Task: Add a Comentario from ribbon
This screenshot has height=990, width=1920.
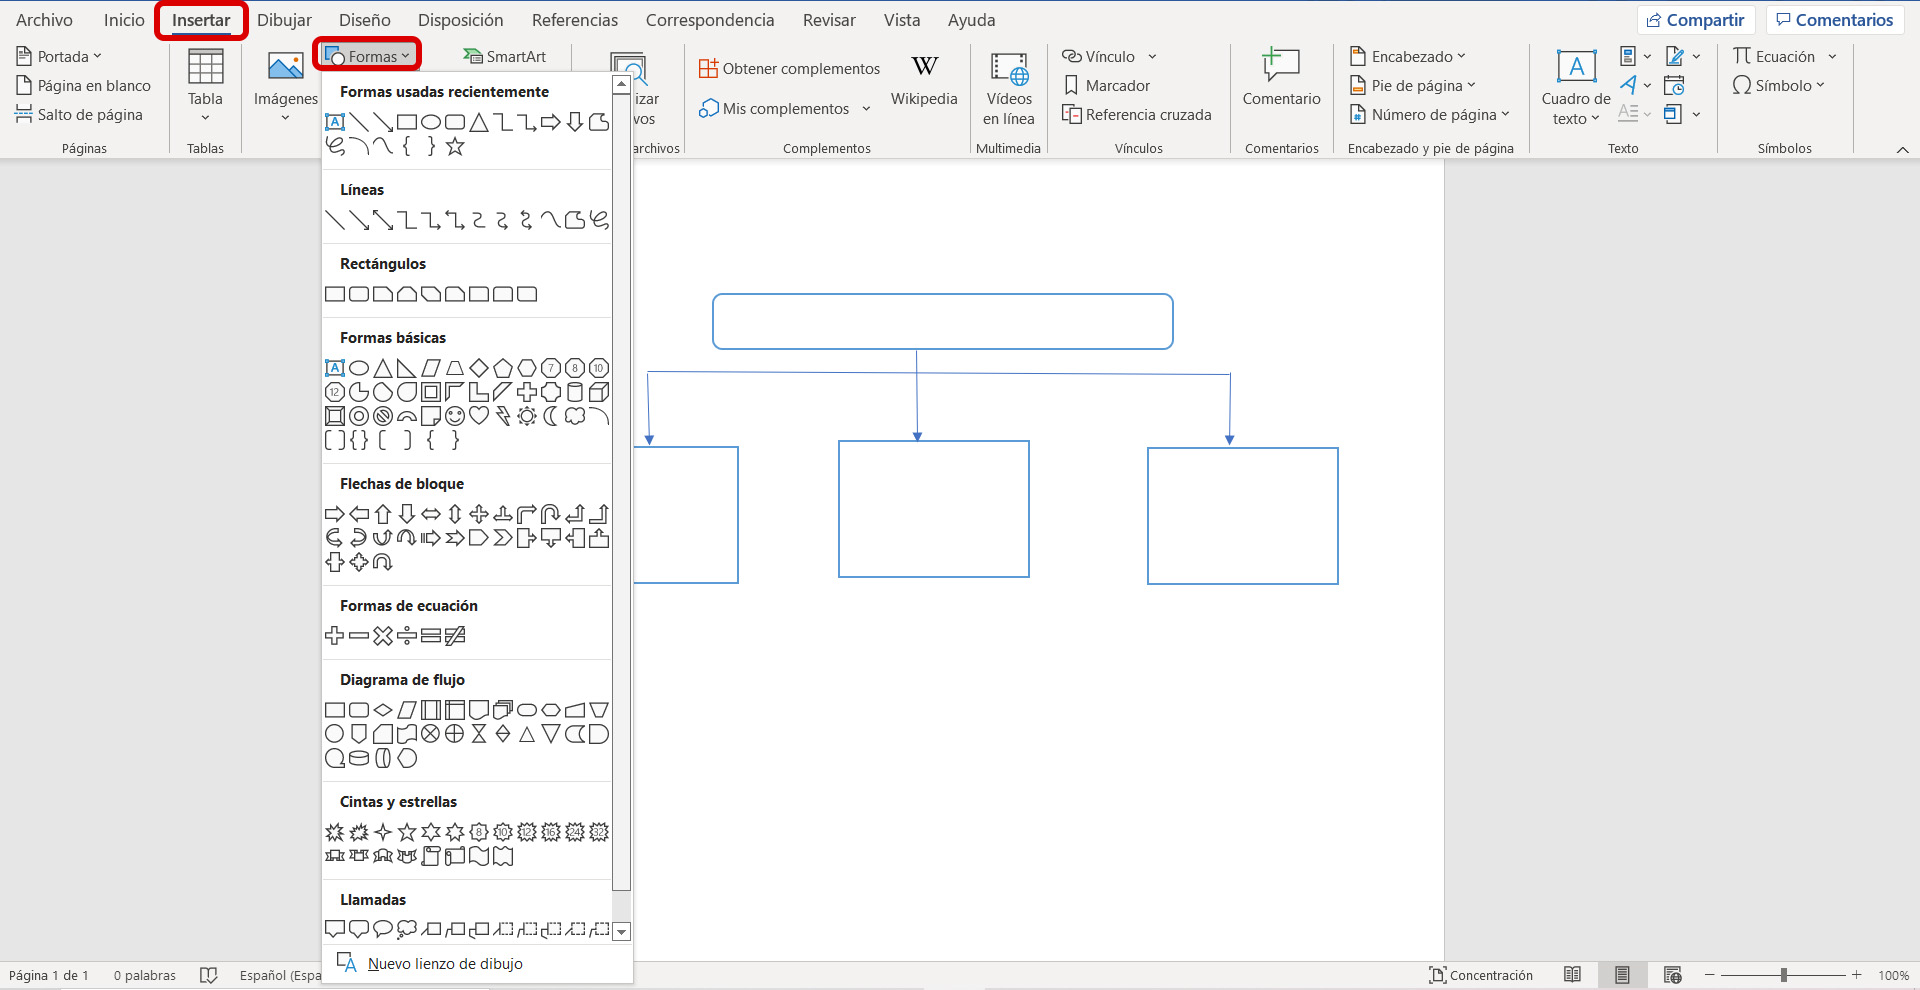Action: [x=1281, y=78]
